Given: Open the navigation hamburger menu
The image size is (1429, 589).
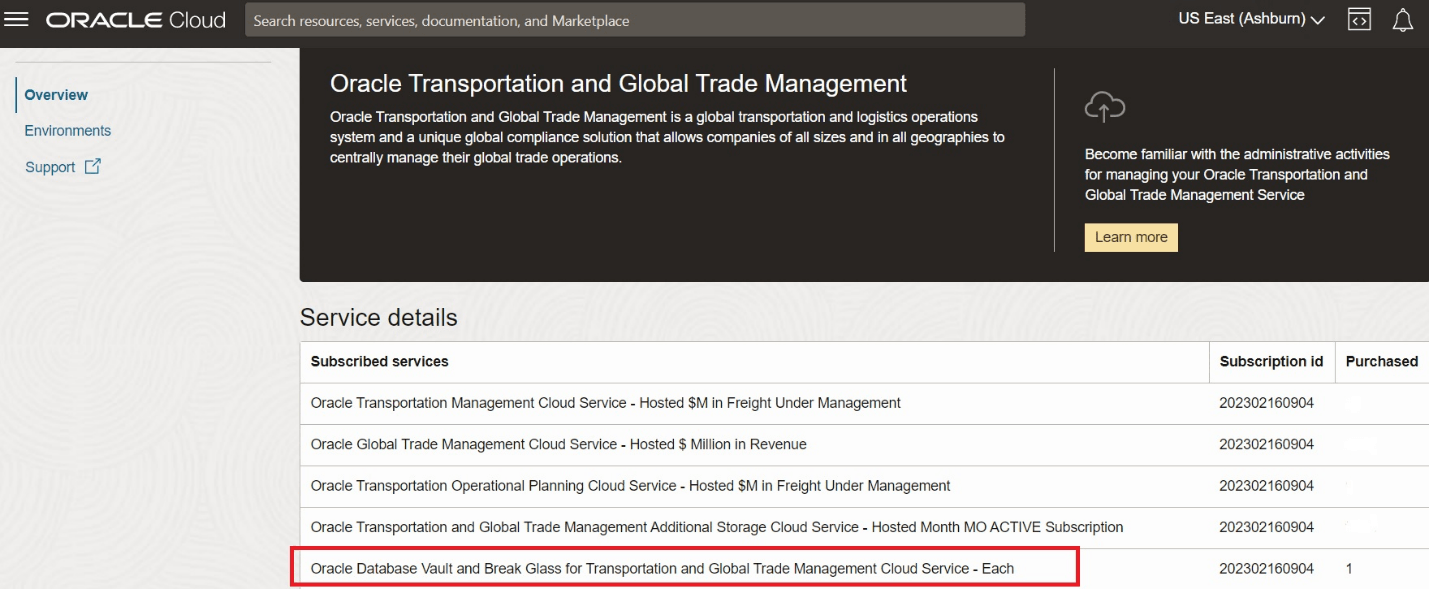Looking at the screenshot, I should point(18,18).
